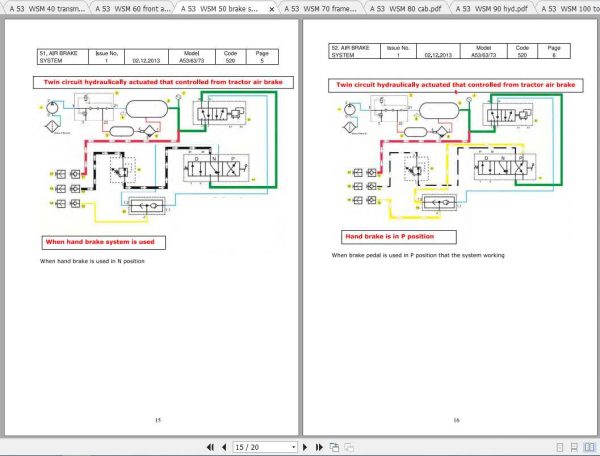Switch to A 53 WSM 40 transm tab
The height and width of the screenshot is (456, 600).
pos(47,8)
